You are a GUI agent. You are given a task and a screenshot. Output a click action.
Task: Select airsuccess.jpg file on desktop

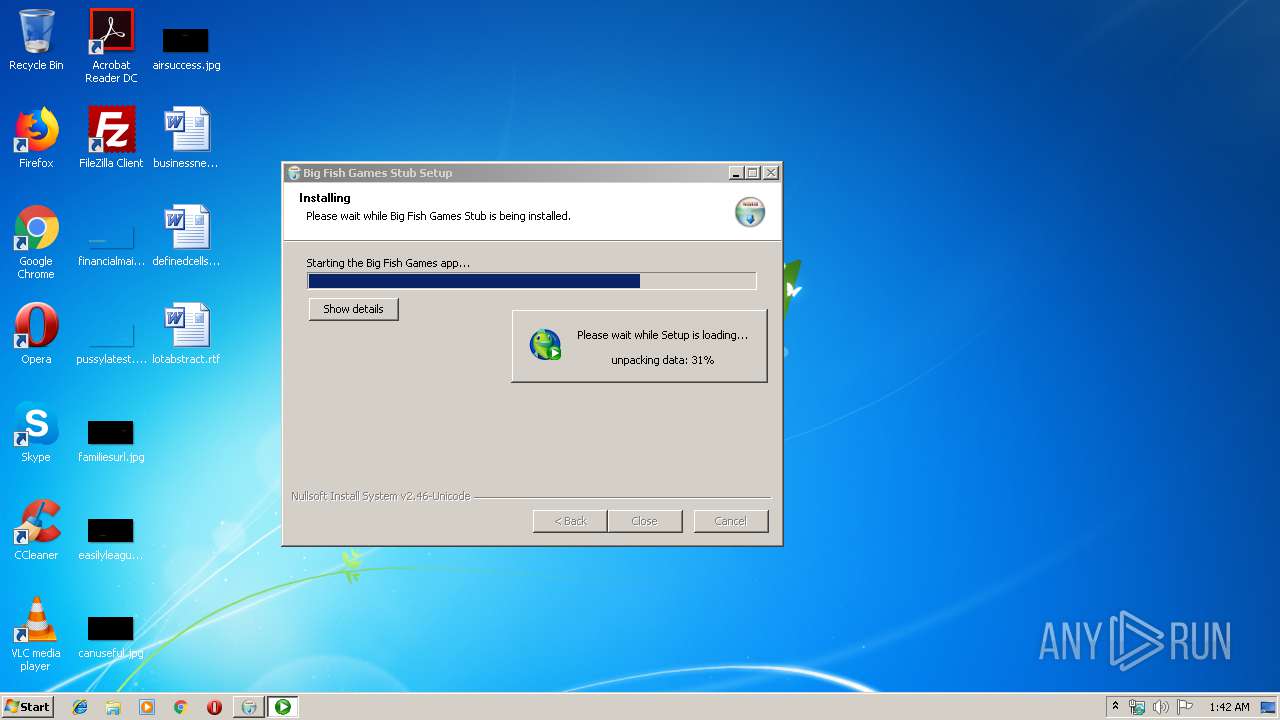[186, 48]
